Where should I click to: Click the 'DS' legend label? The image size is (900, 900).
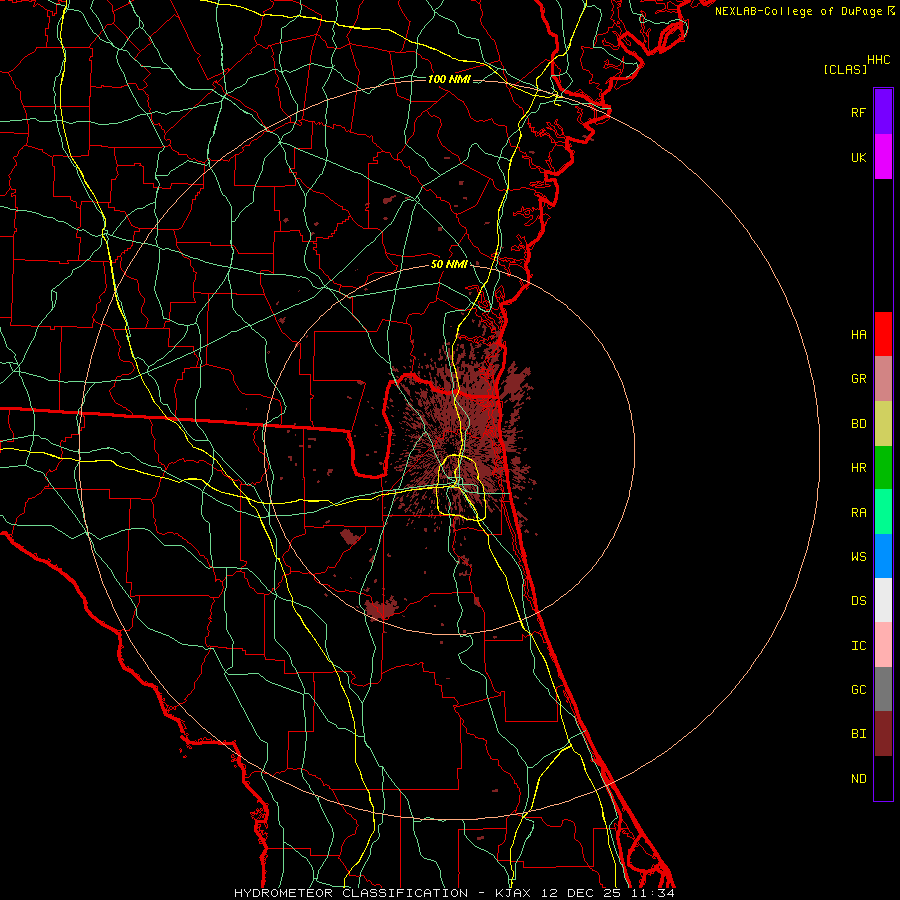coord(859,601)
